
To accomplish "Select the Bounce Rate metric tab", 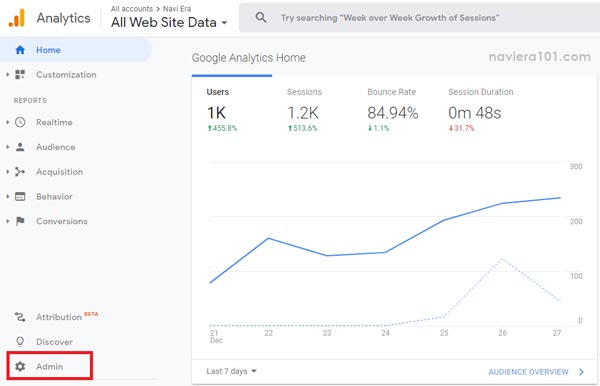I will [x=392, y=110].
